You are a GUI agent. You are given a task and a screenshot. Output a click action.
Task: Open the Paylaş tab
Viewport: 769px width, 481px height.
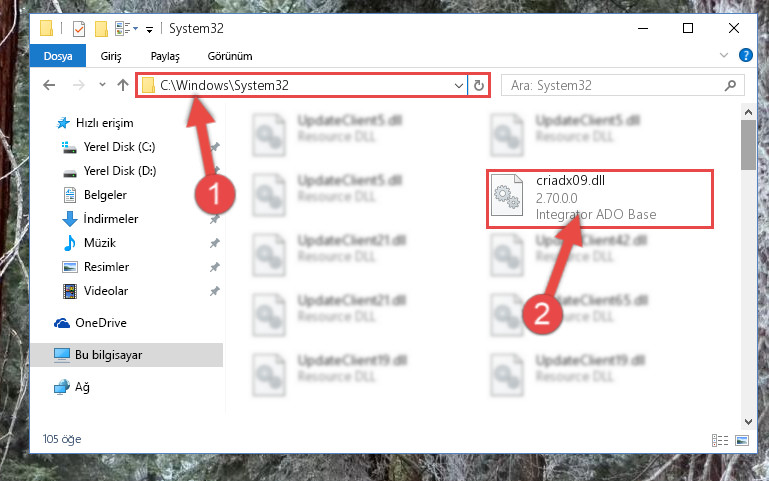point(165,56)
